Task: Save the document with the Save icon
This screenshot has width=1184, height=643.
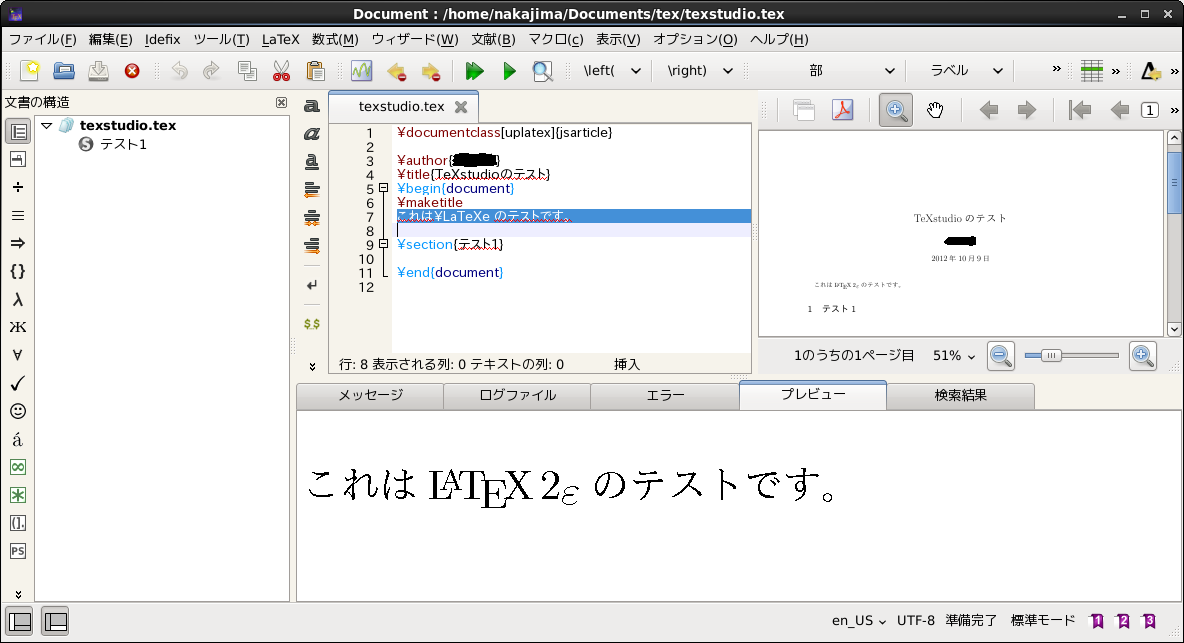Action: coord(98,70)
